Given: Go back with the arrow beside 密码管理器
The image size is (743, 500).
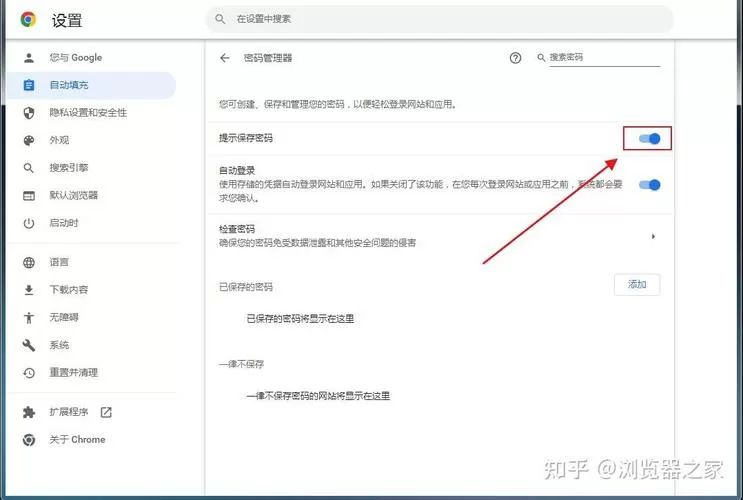Looking at the screenshot, I should (x=225, y=58).
